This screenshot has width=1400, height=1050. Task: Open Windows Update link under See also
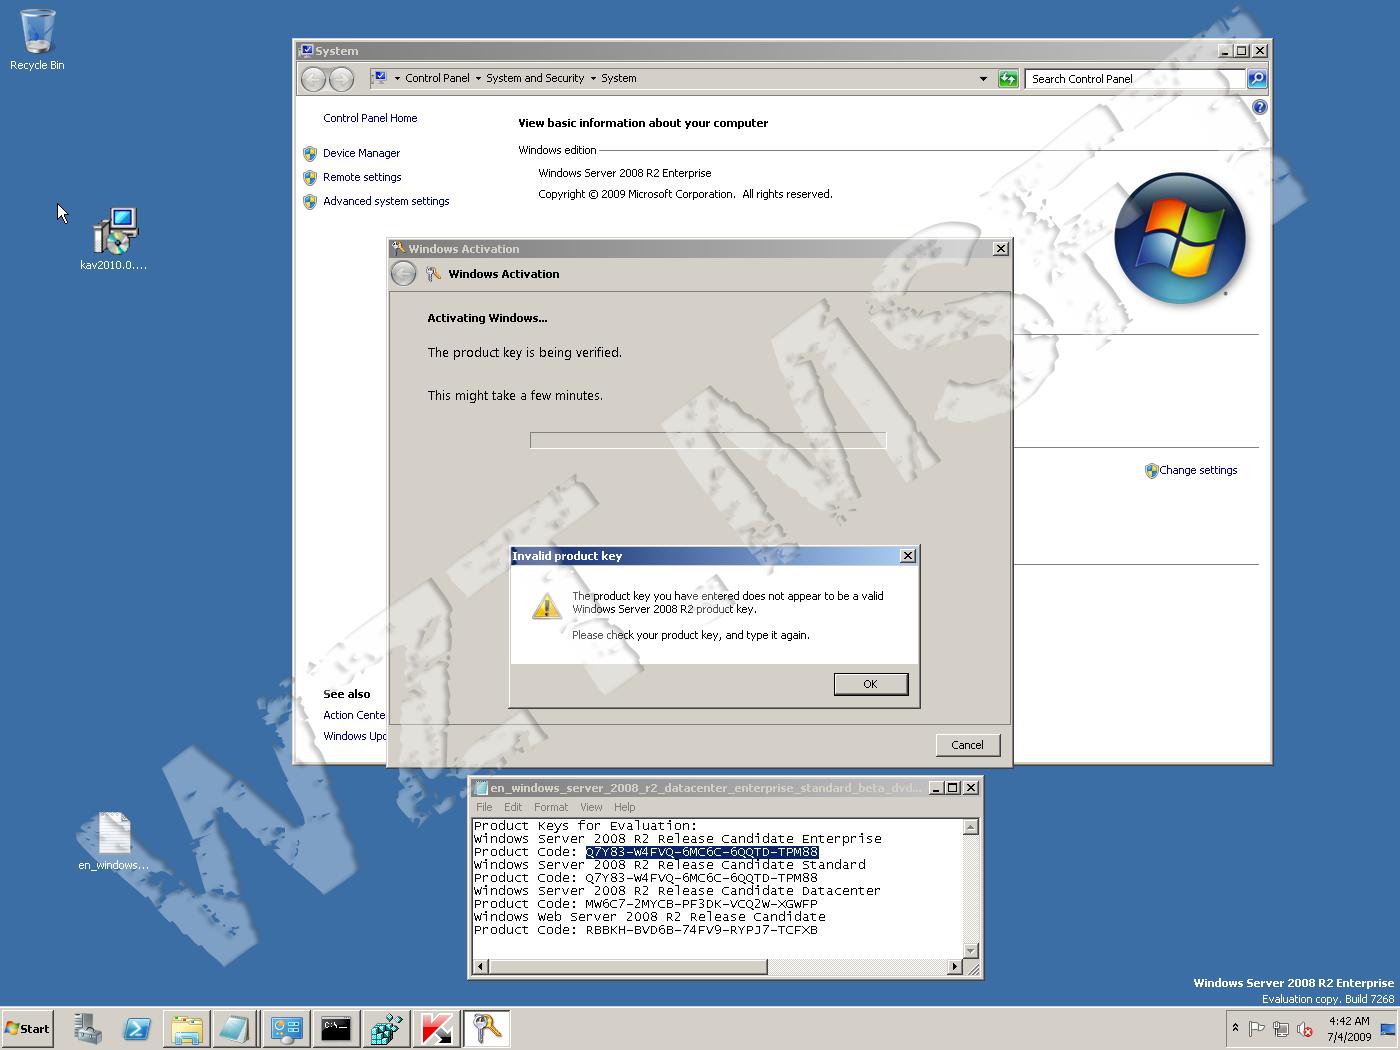(354, 736)
